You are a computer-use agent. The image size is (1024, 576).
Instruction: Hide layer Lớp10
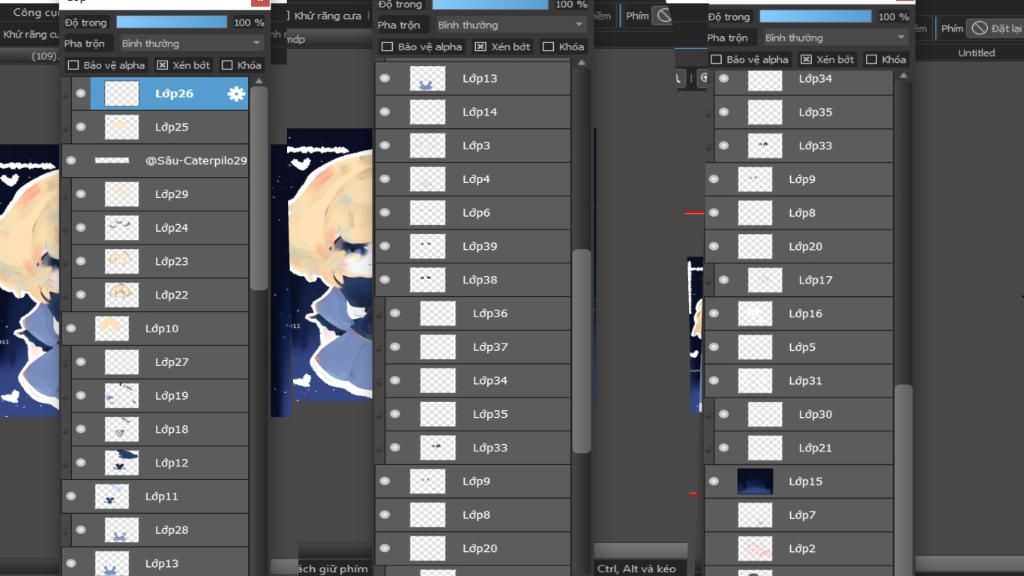coord(71,328)
